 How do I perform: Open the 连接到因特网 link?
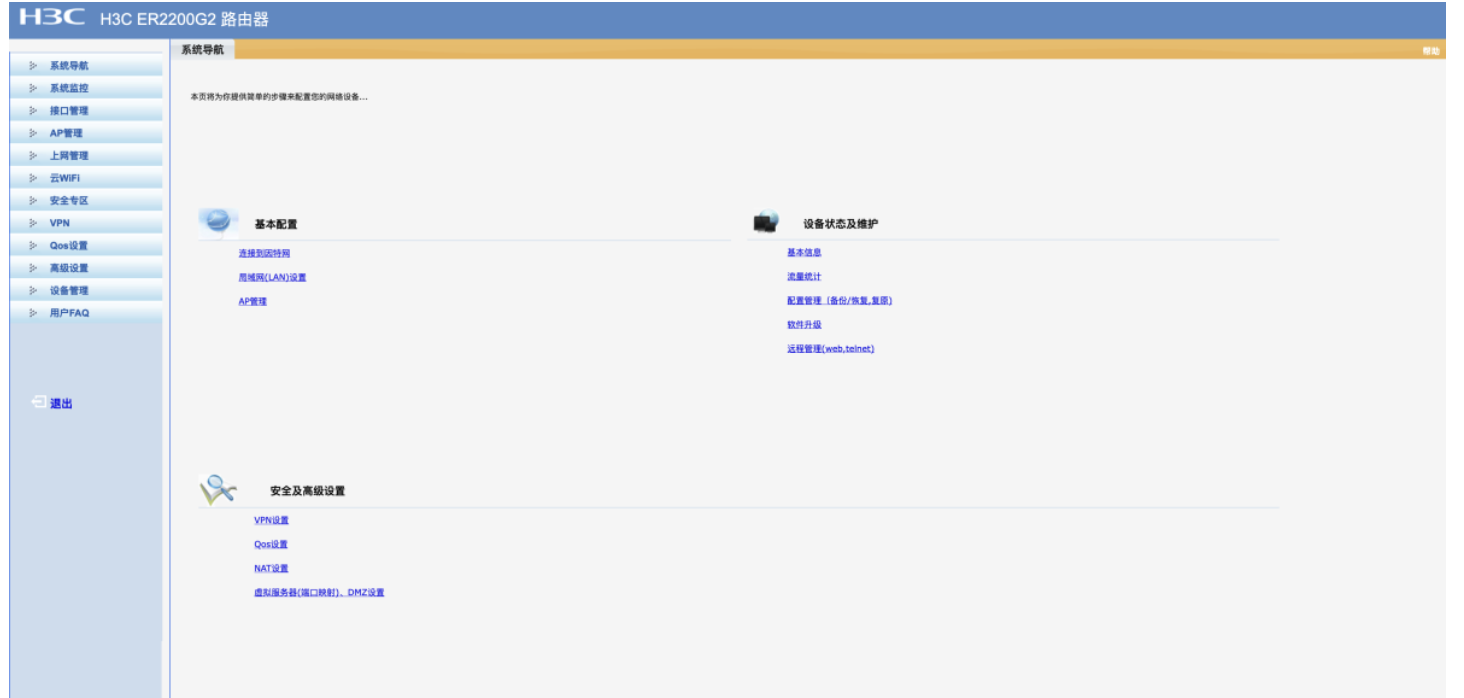coord(264,253)
